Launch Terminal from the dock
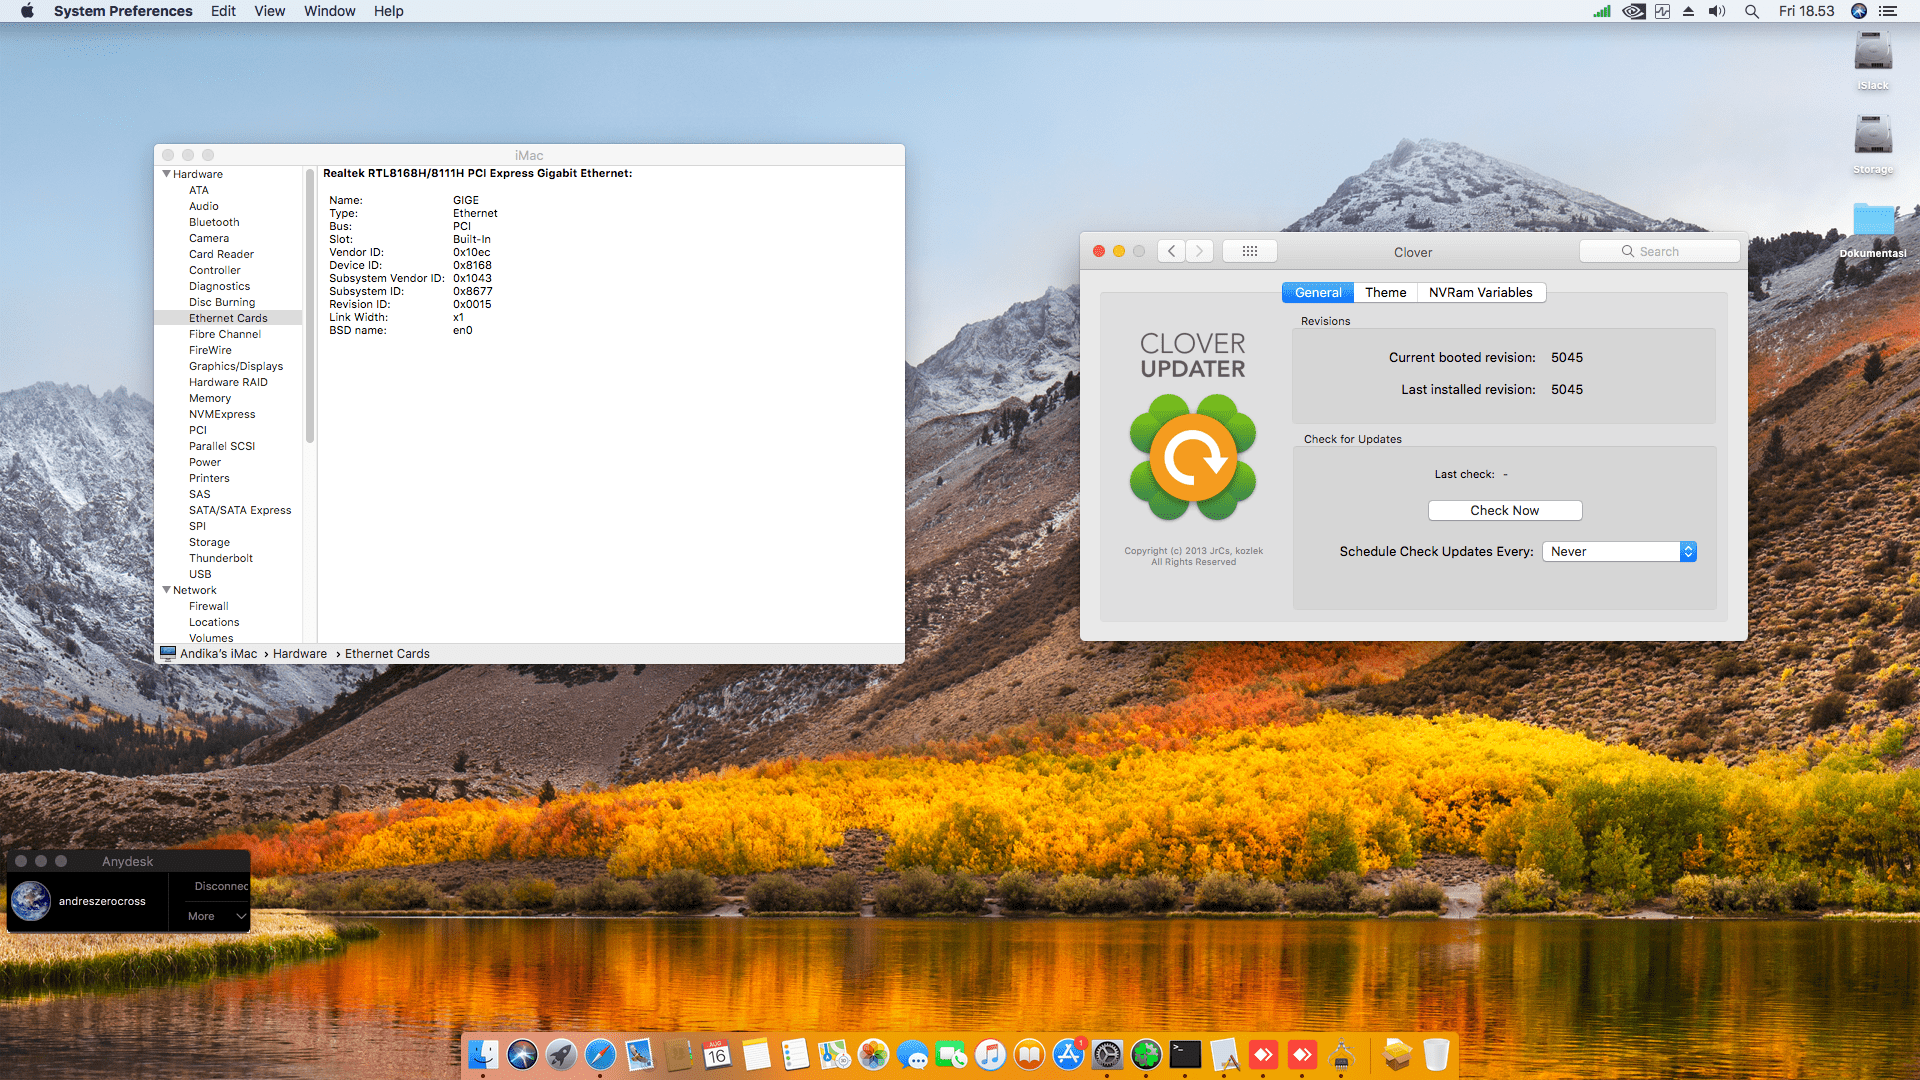 [x=1185, y=1054]
